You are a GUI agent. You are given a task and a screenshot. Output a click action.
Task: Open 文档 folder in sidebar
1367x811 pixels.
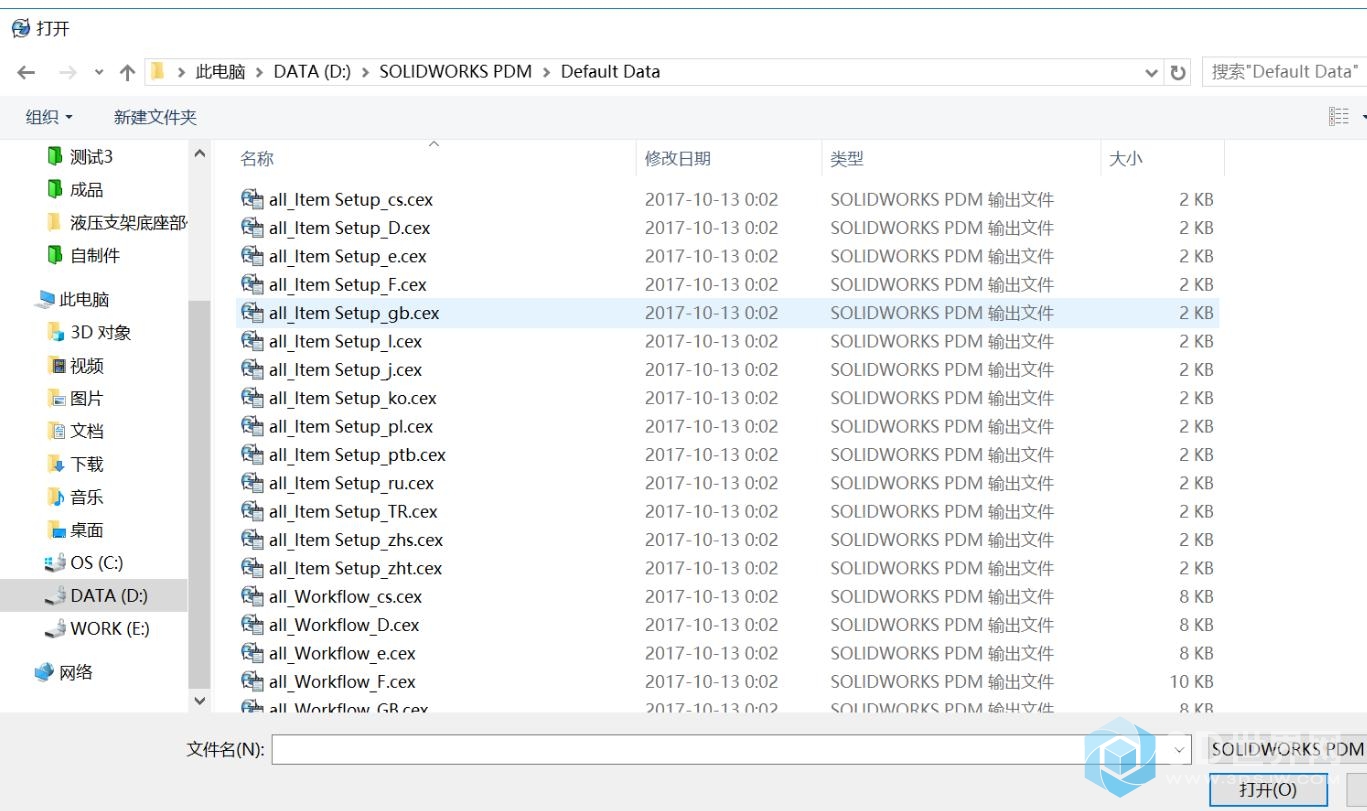pos(86,431)
